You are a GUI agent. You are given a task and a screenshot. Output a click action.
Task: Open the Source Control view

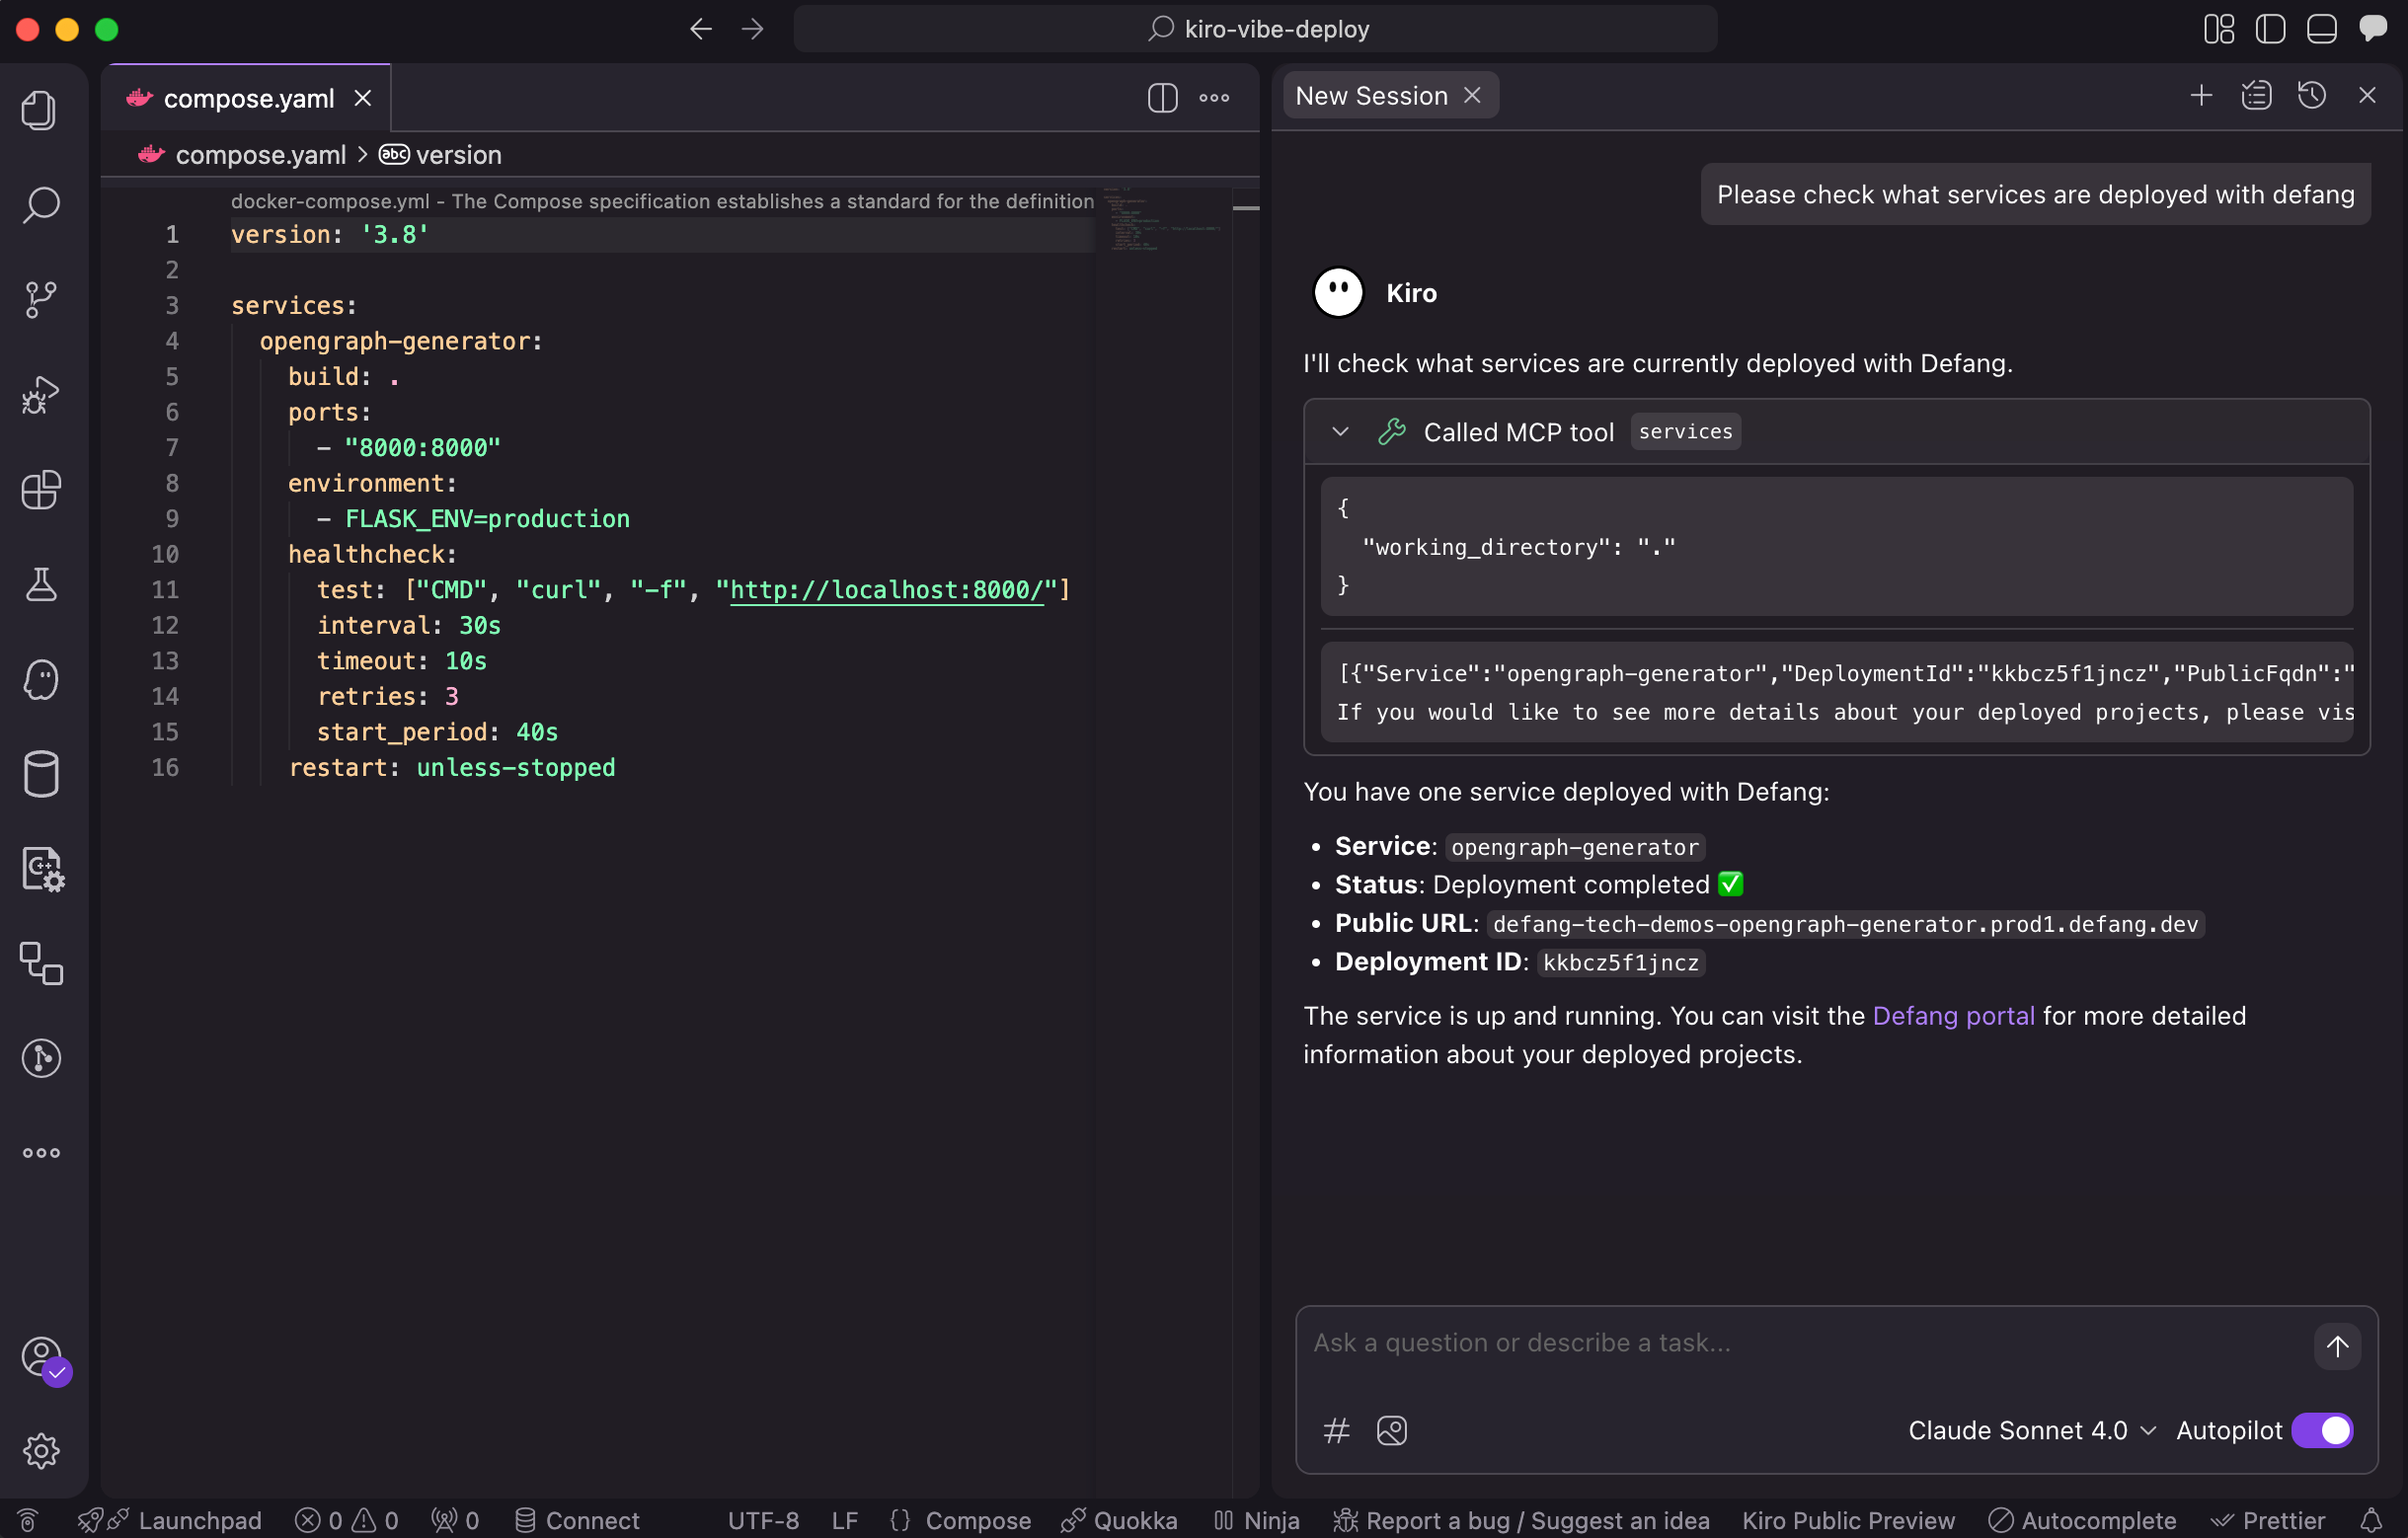40,299
